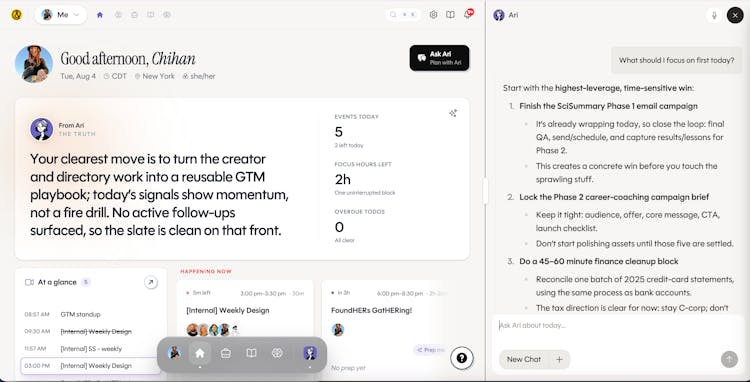Click the send arrow button in chat

coord(729,359)
